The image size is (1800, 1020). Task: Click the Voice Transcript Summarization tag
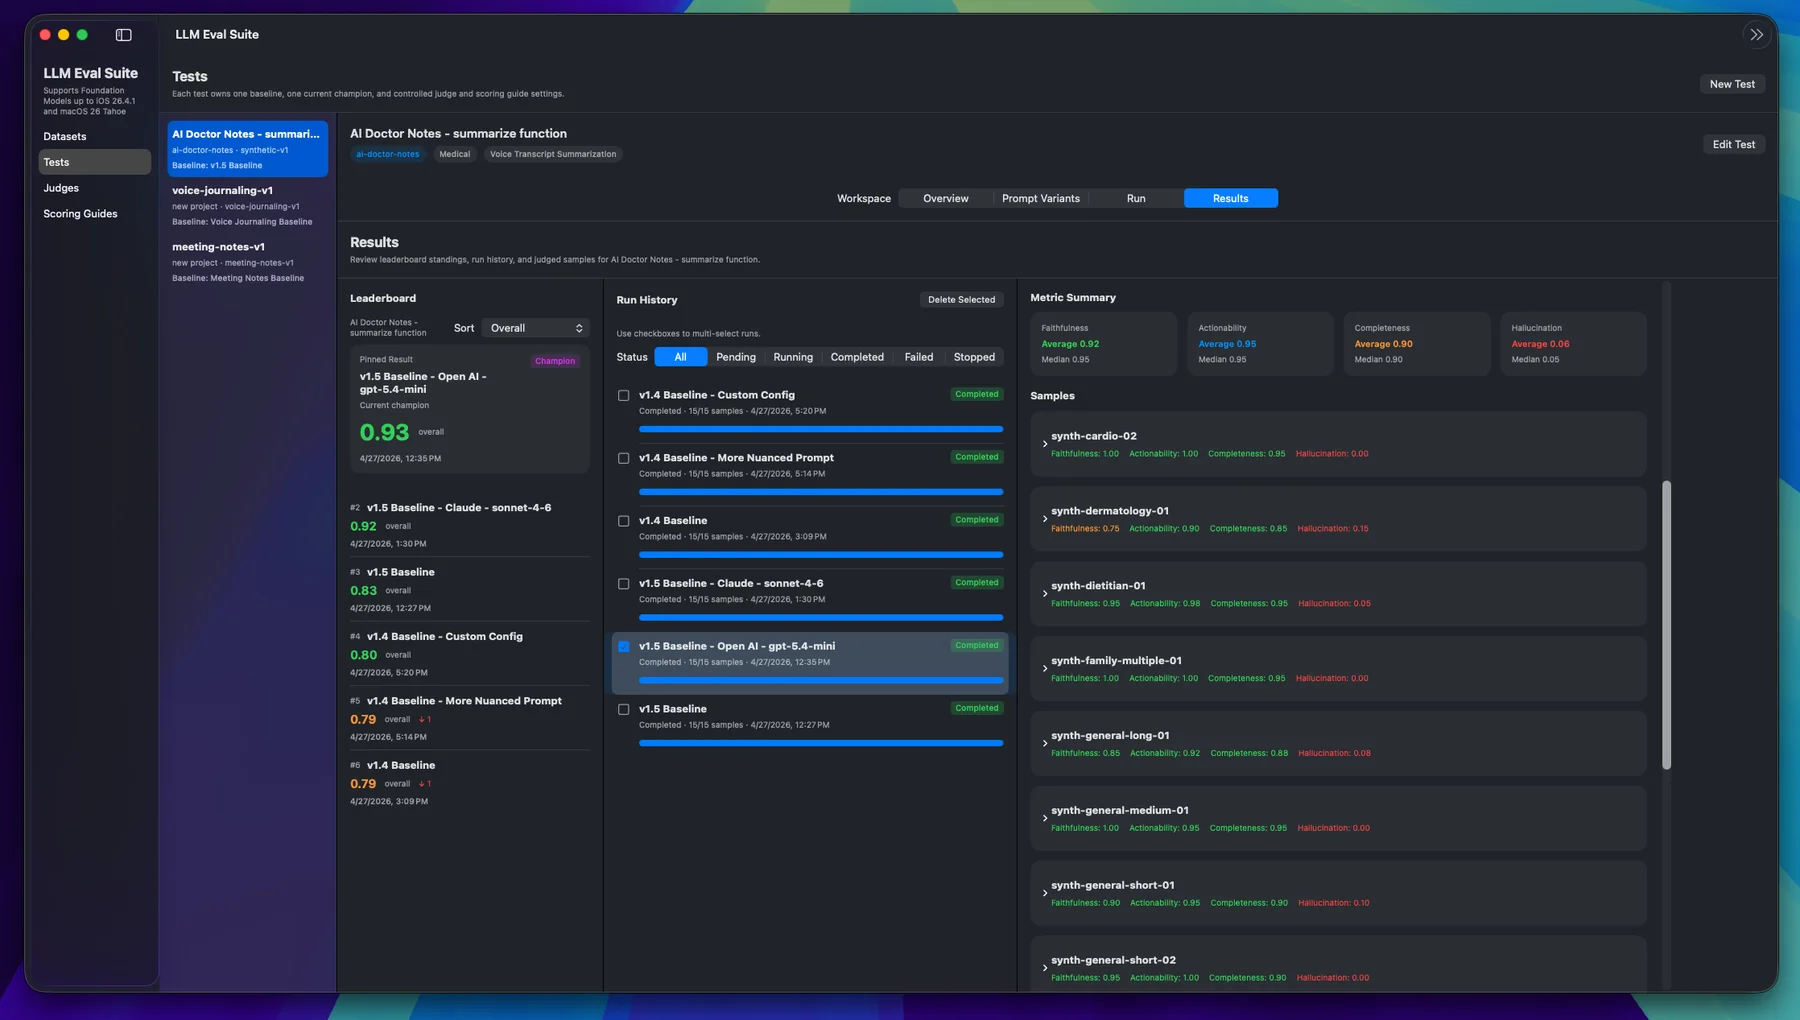(x=553, y=155)
